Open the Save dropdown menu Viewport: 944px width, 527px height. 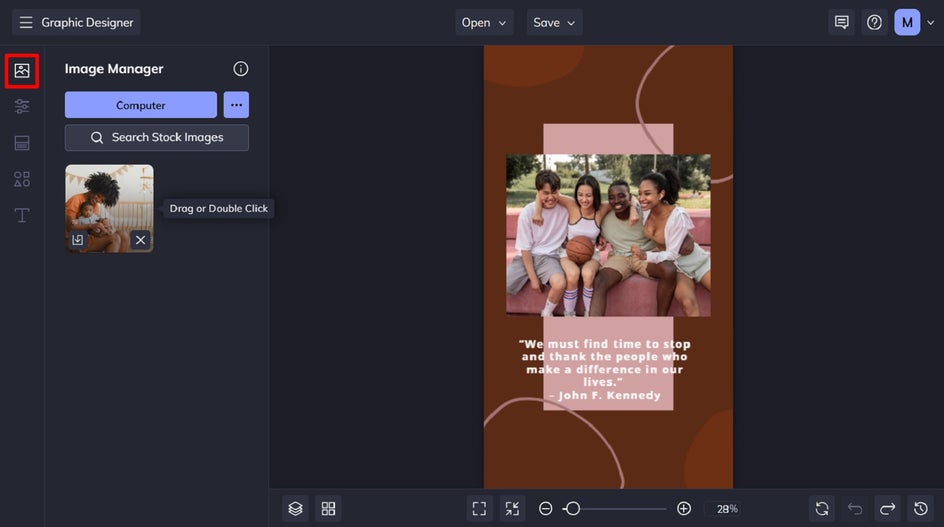554,22
